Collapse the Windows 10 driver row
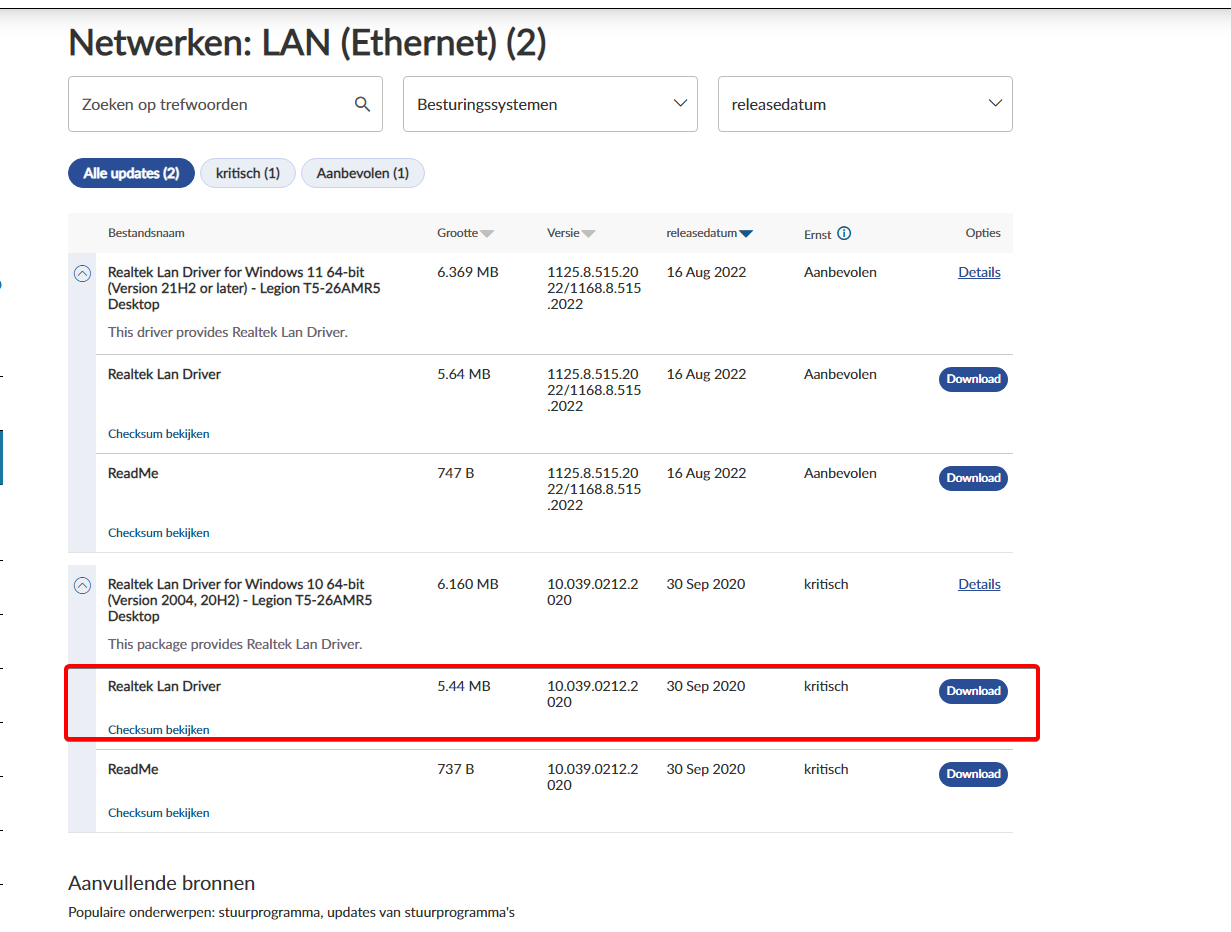The image size is (1231, 932). tap(83, 586)
